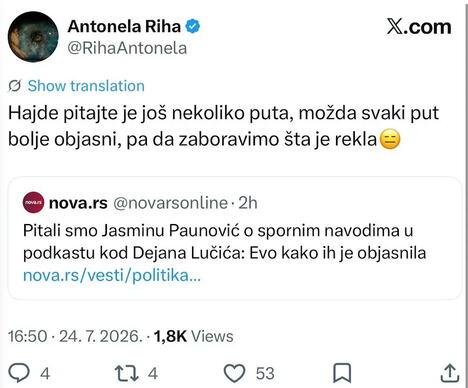Click the @novarsonline handle
Screen dimensions: 468x388
171,203
